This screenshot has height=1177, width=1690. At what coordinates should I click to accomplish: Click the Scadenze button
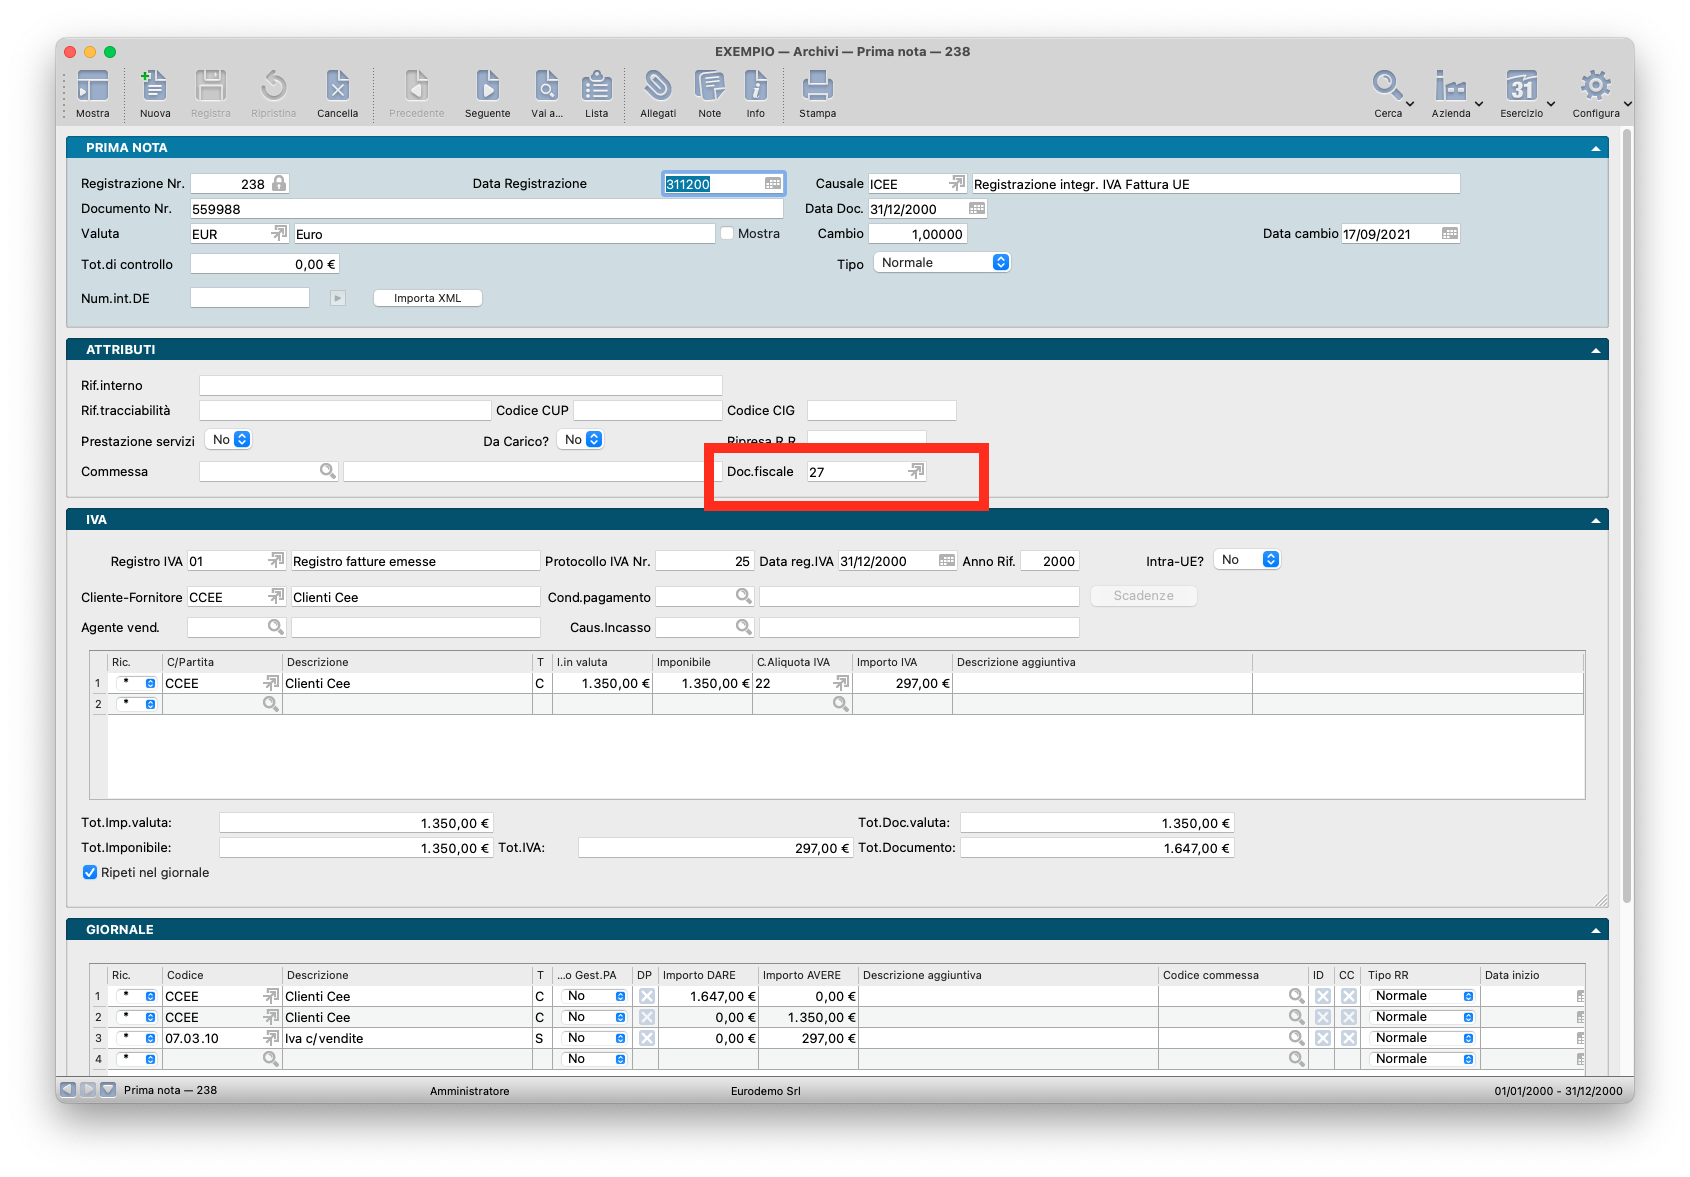pos(1143,596)
